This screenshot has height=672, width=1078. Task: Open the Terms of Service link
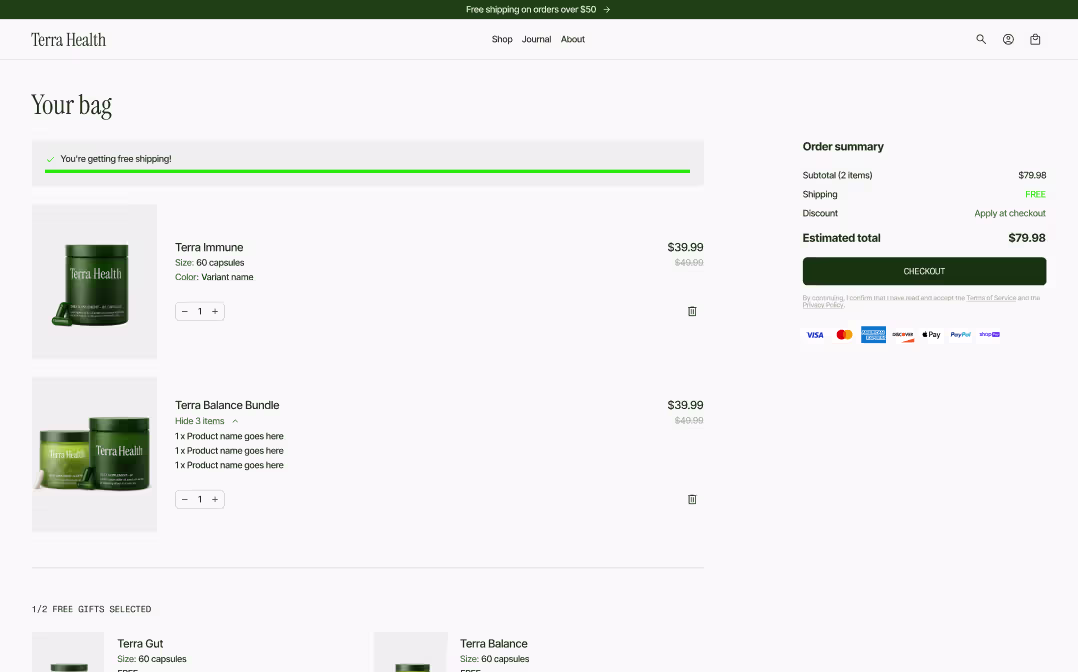click(x=991, y=297)
